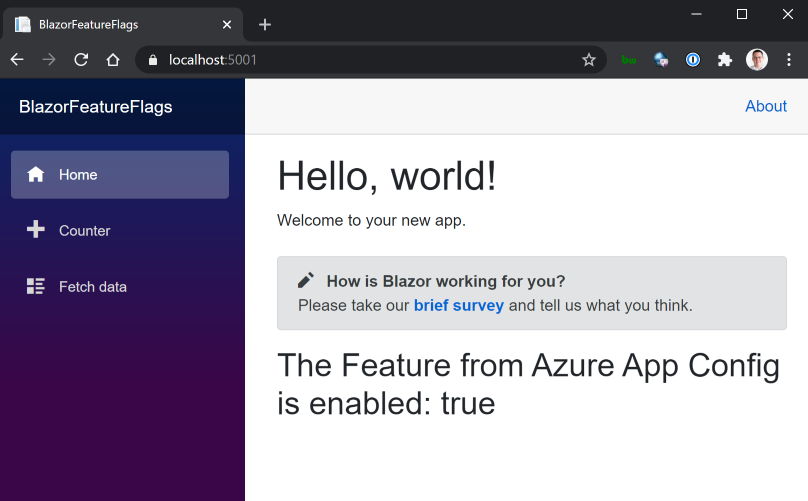Select the BlazorFeatureFlags browser tab

[x=123, y=24]
